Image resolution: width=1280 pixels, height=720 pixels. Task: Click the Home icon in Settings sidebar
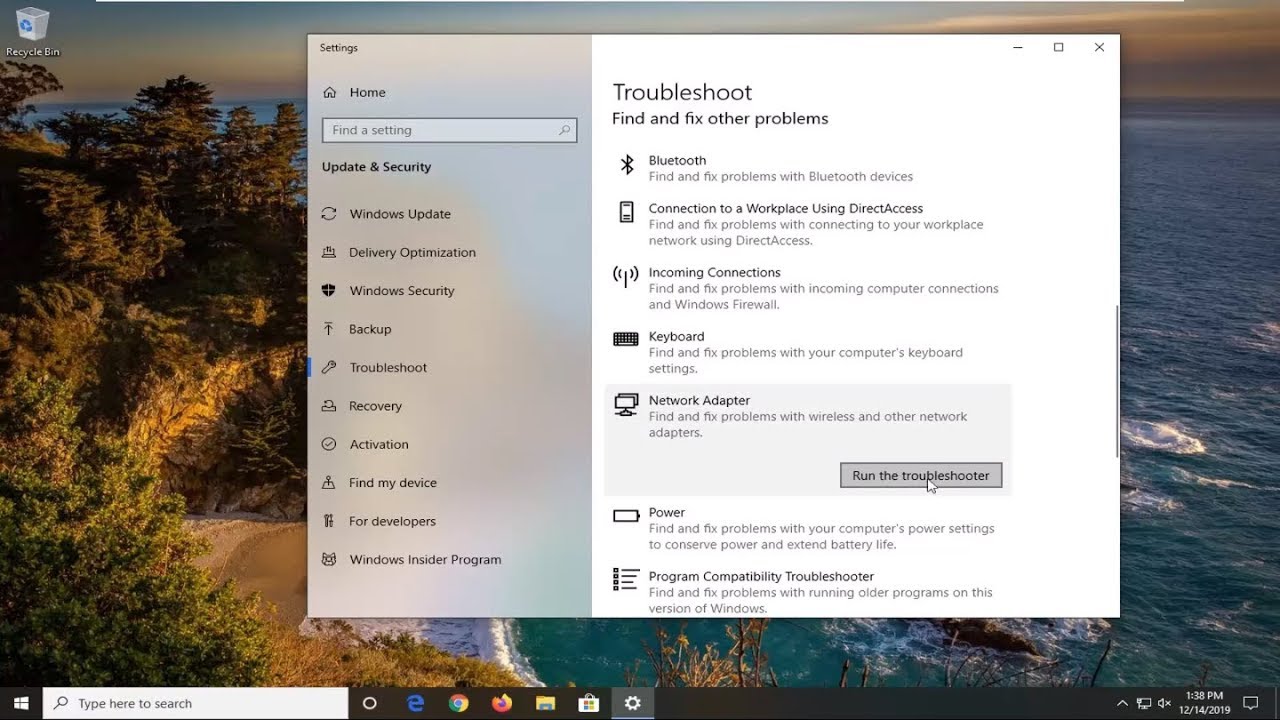click(x=329, y=92)
